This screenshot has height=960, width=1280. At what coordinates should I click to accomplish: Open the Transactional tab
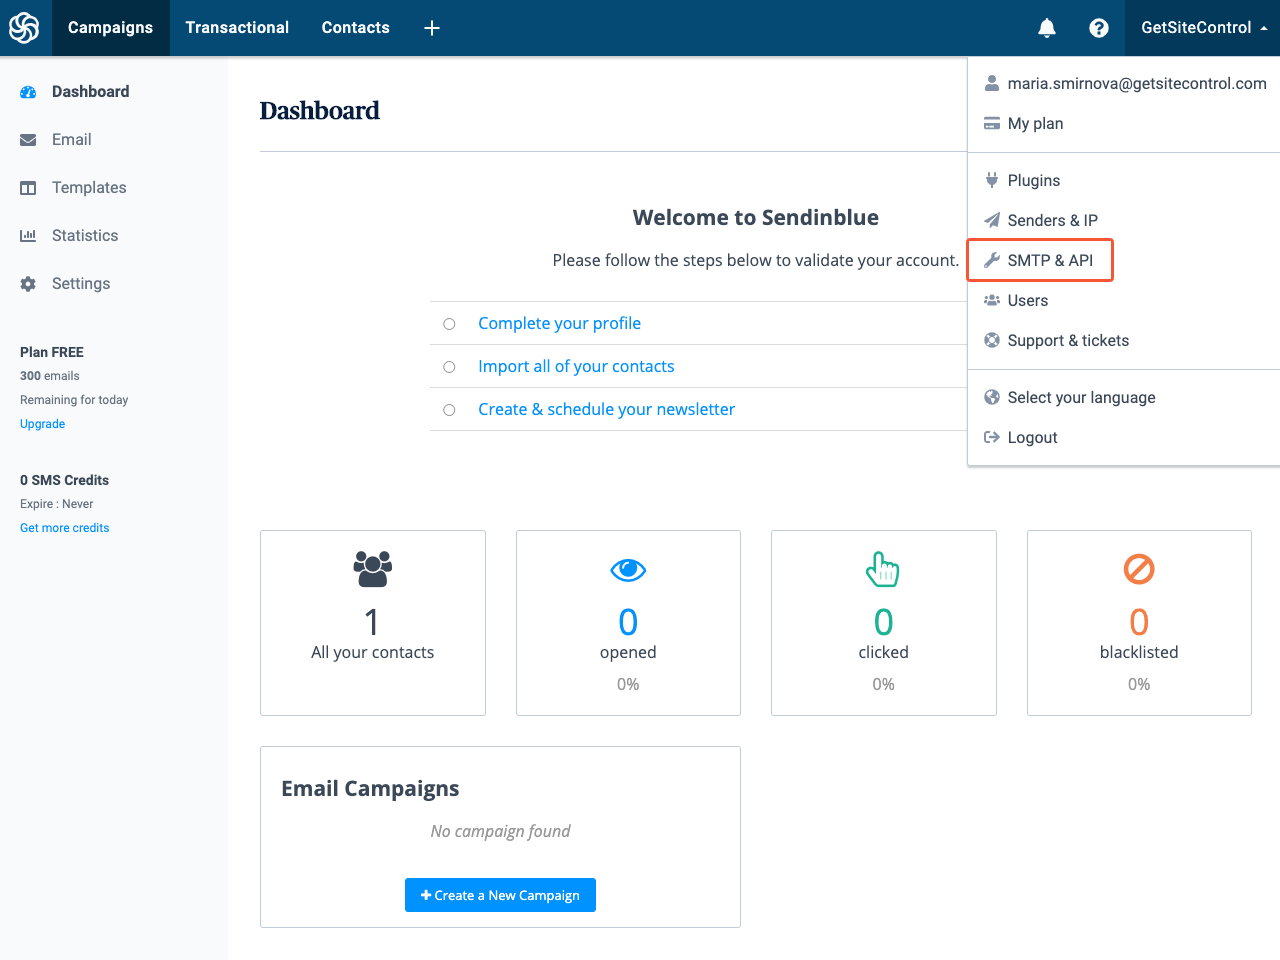[237, 28]
